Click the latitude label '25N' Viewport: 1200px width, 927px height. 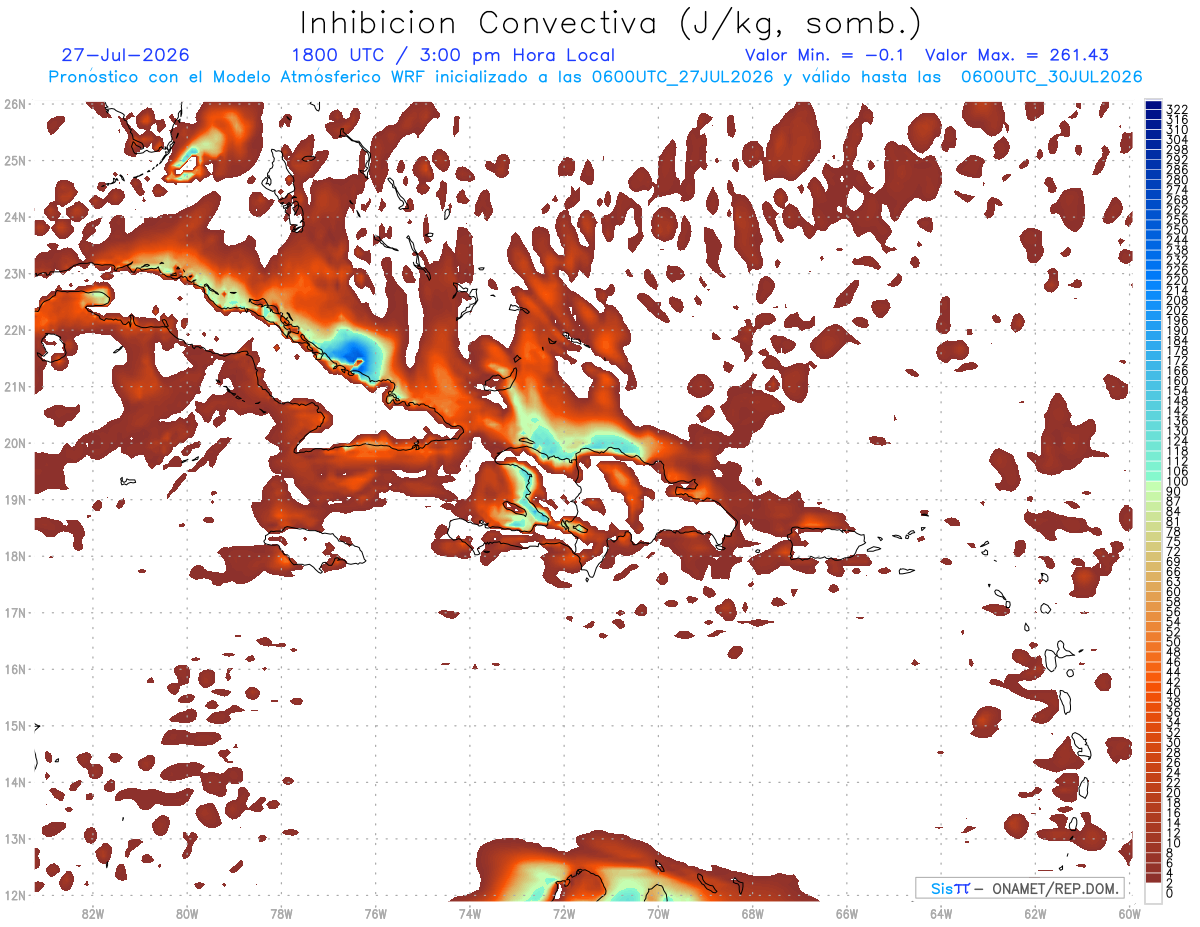pos(15,160)
